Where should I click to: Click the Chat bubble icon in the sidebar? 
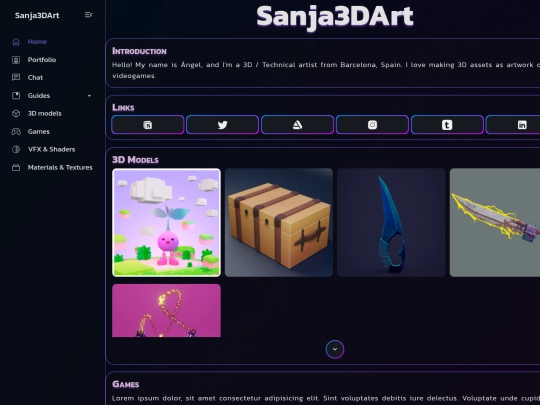16,77
